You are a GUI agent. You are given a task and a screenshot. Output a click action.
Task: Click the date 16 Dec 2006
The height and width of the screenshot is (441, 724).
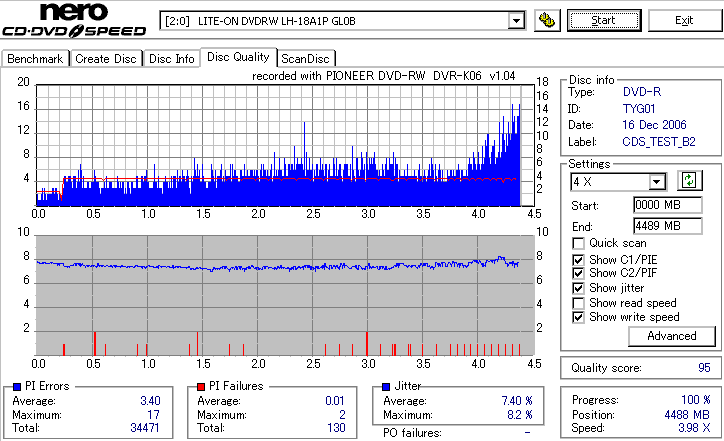pyautogui.click(x=654, y=125)
